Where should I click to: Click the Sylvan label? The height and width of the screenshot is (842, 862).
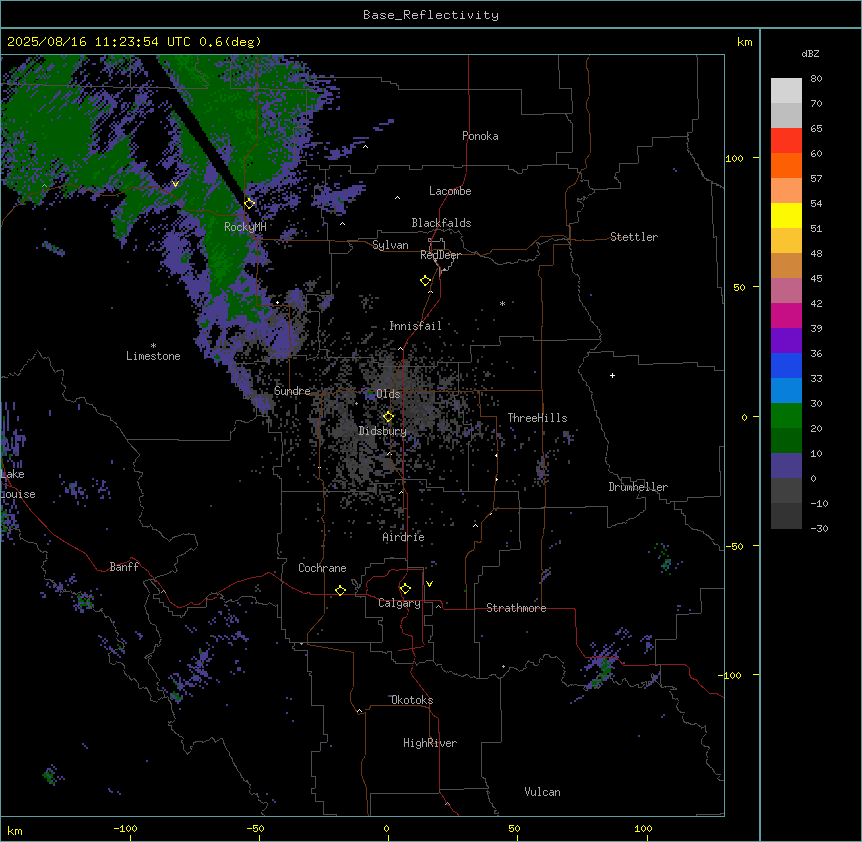click(x=390, y=245)
